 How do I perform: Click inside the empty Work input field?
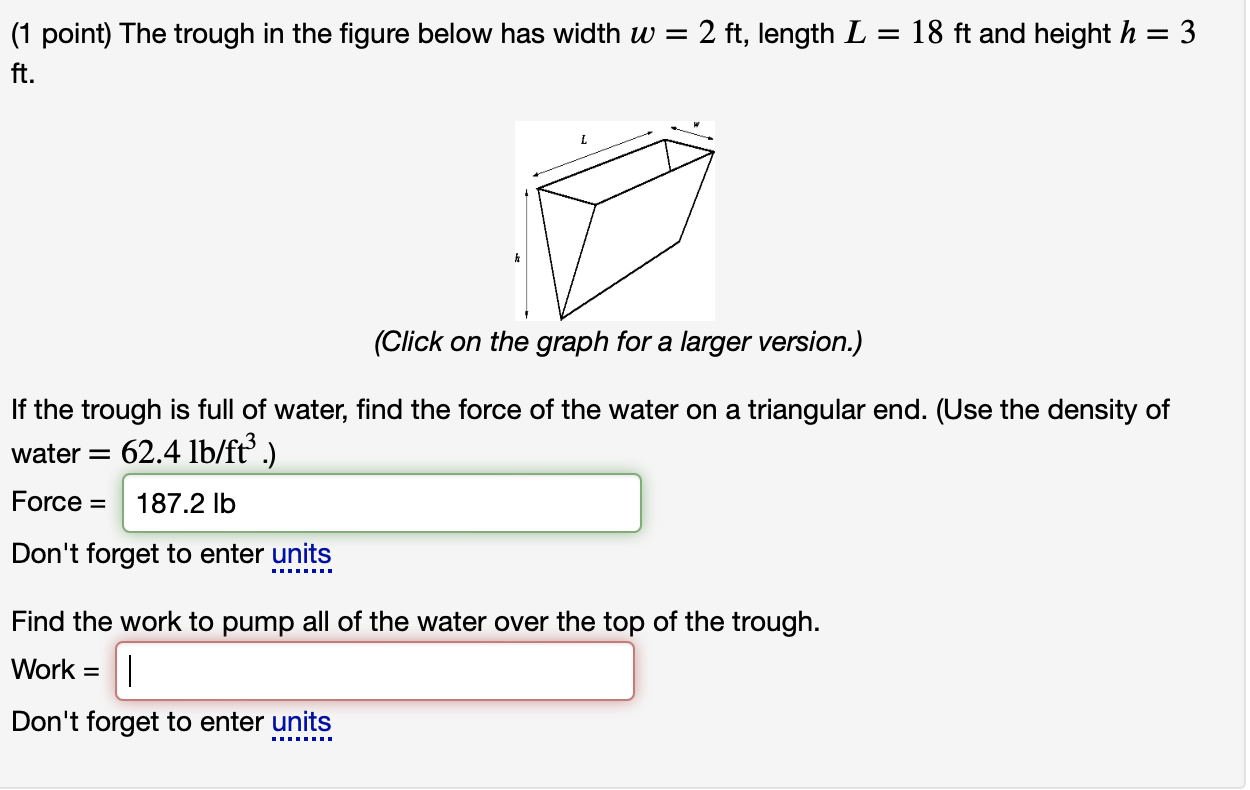click(375, 670)
